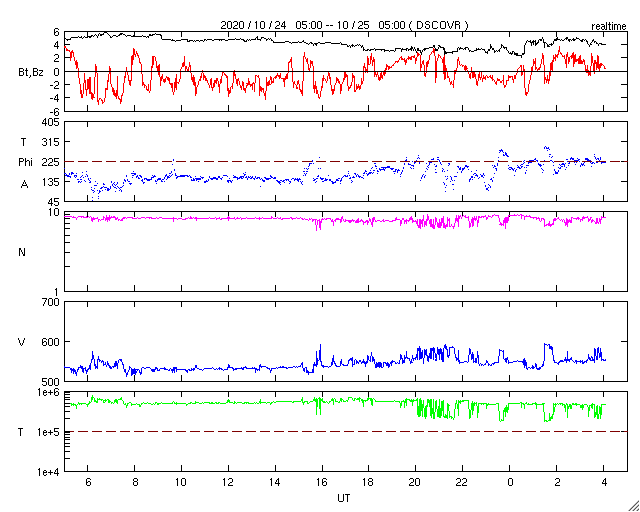Click the 'realtime' label
This screenshot has width=640, height=512.
pyautogui.click(x=609, y=27)
